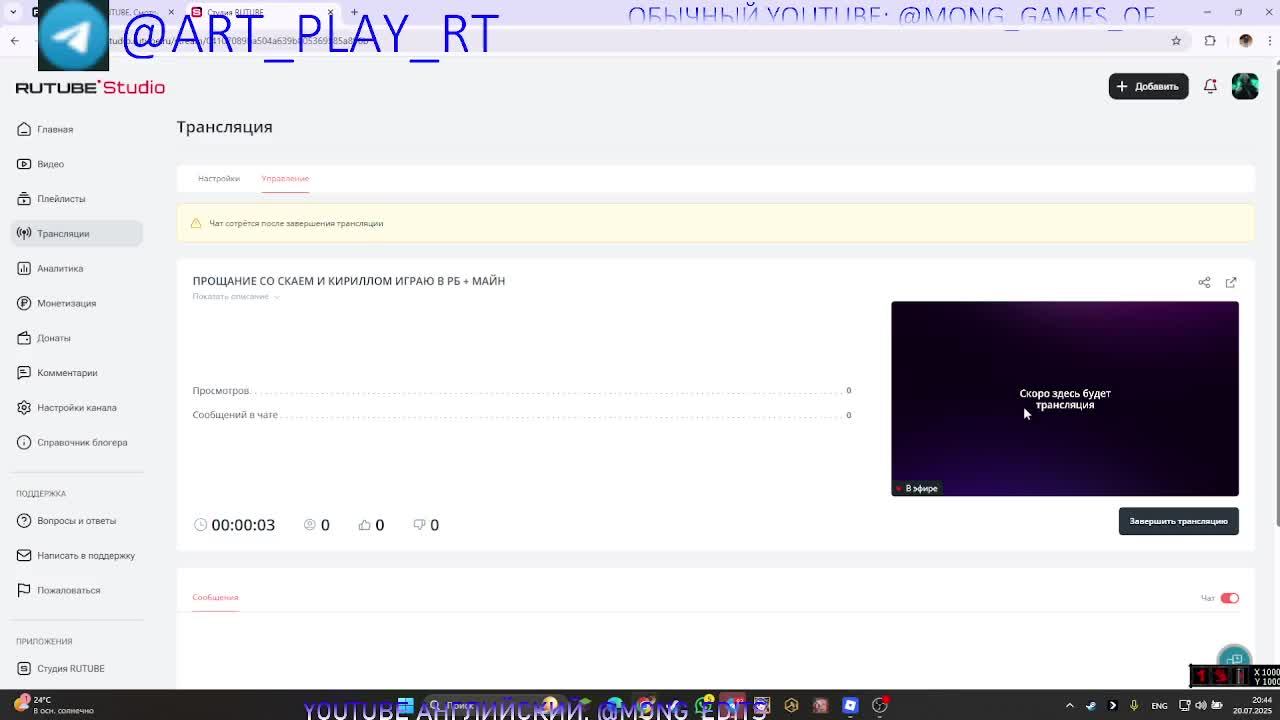Click the Студия RUTUBE browser tab
The width and height of the screenshot is (1280, 720).
[x=262, y=12]
